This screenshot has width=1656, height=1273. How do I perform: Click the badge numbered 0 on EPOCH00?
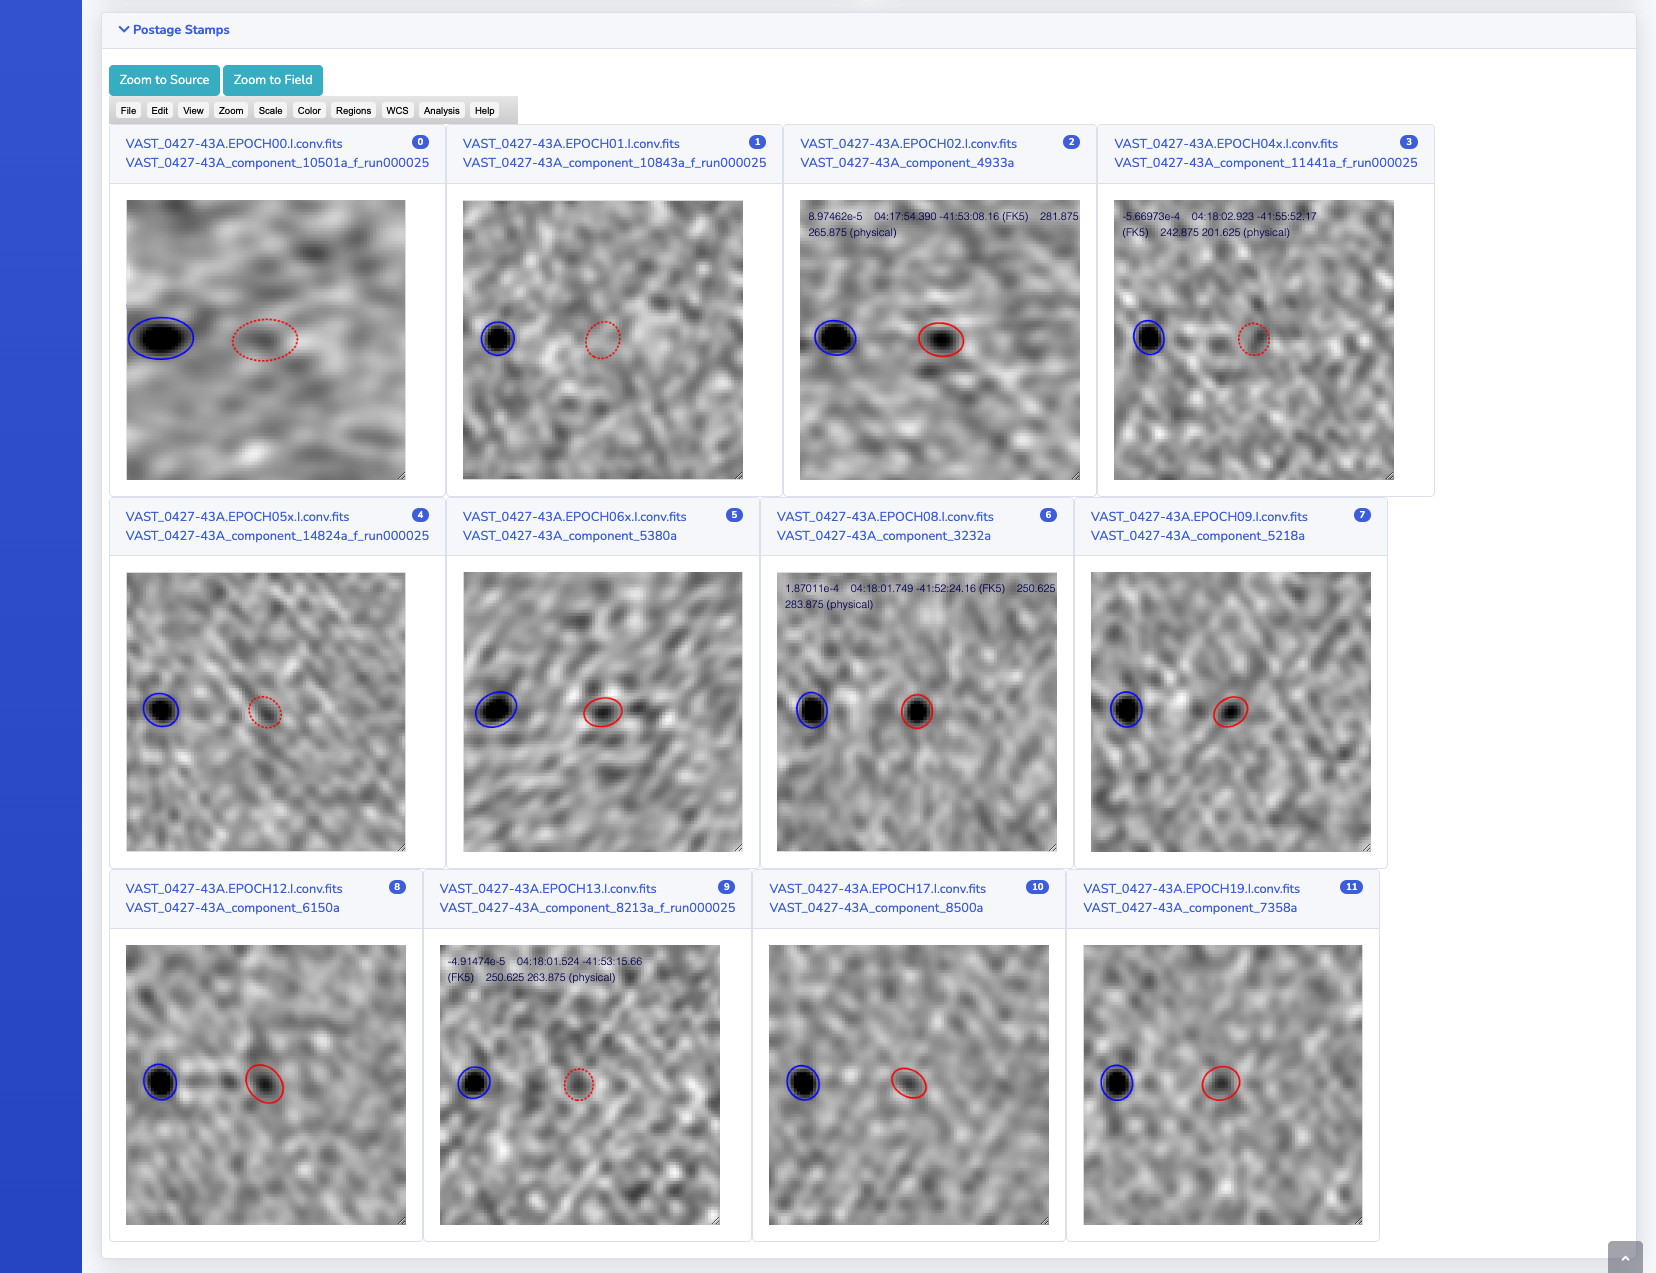[x=421, y=142]
